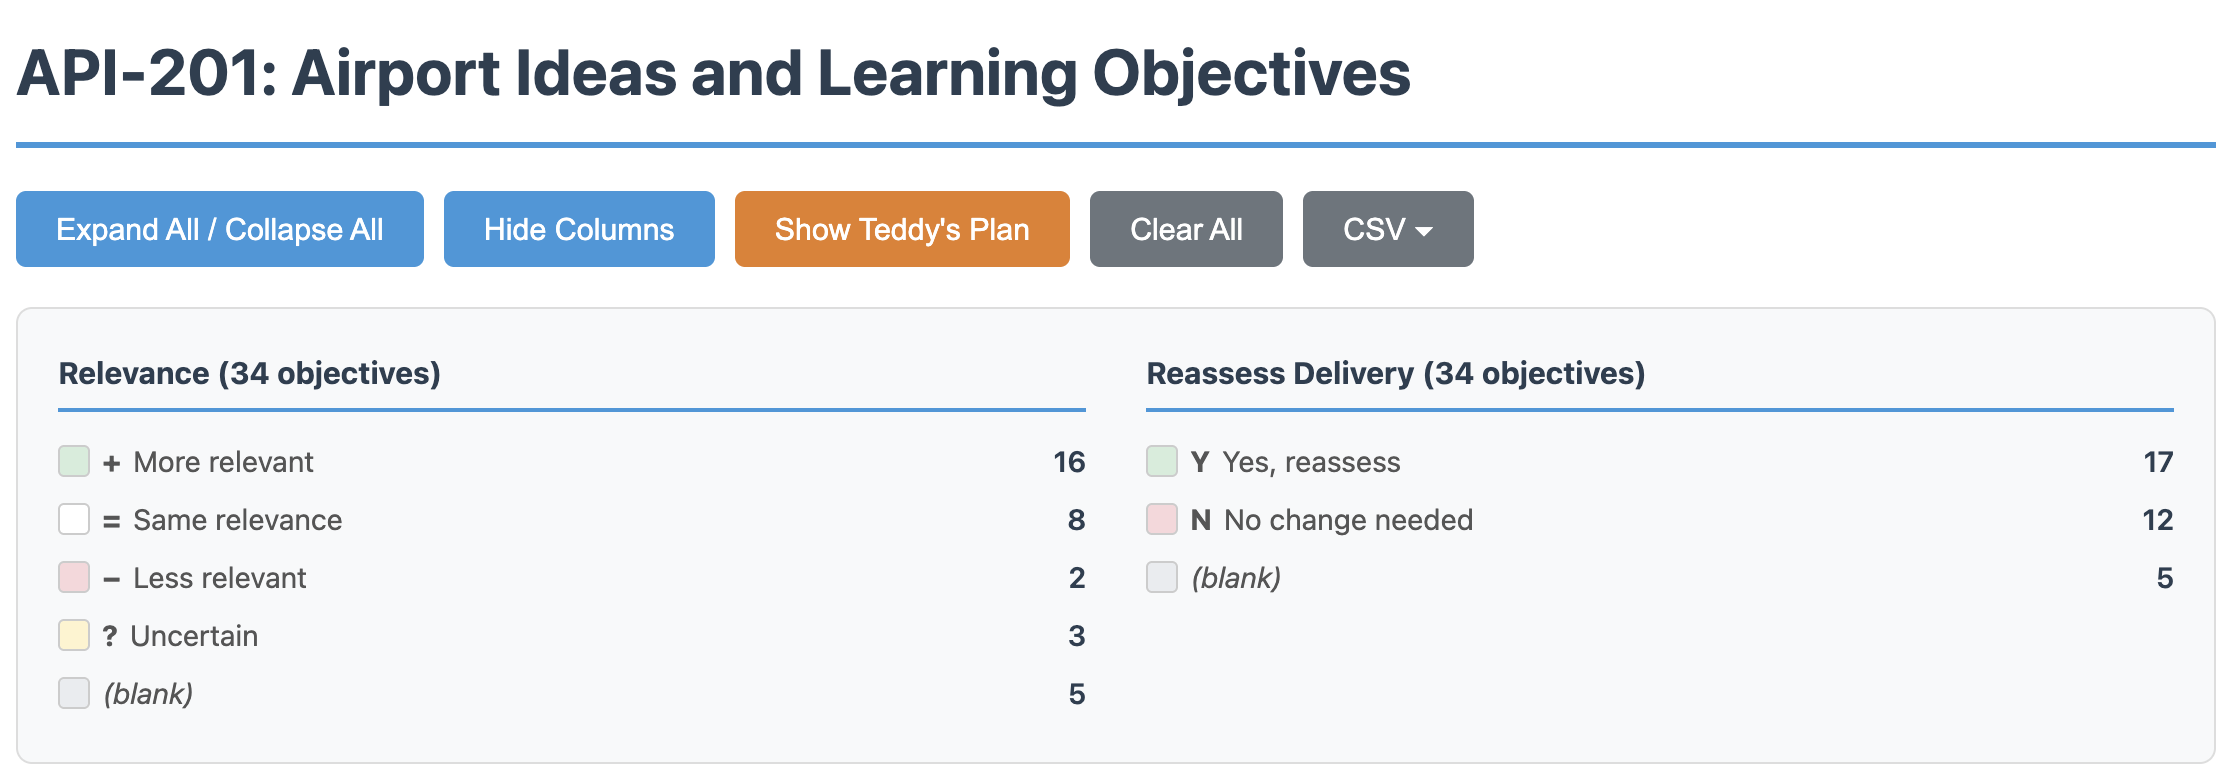Toggle the green More relevant swatch
Image resolution: width=2236 pixels, height=766 pixels.
click(x=74, y=462)
